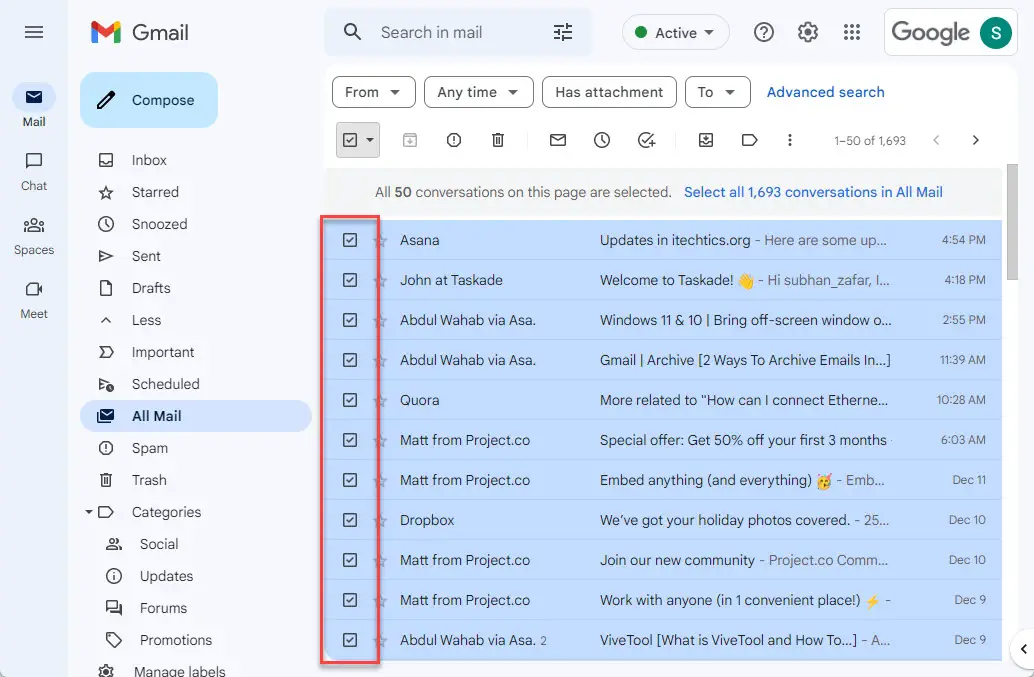Open the account avatar S
Image resolution: width=1034 pixels, height=677 pixels.
point(996,32)
